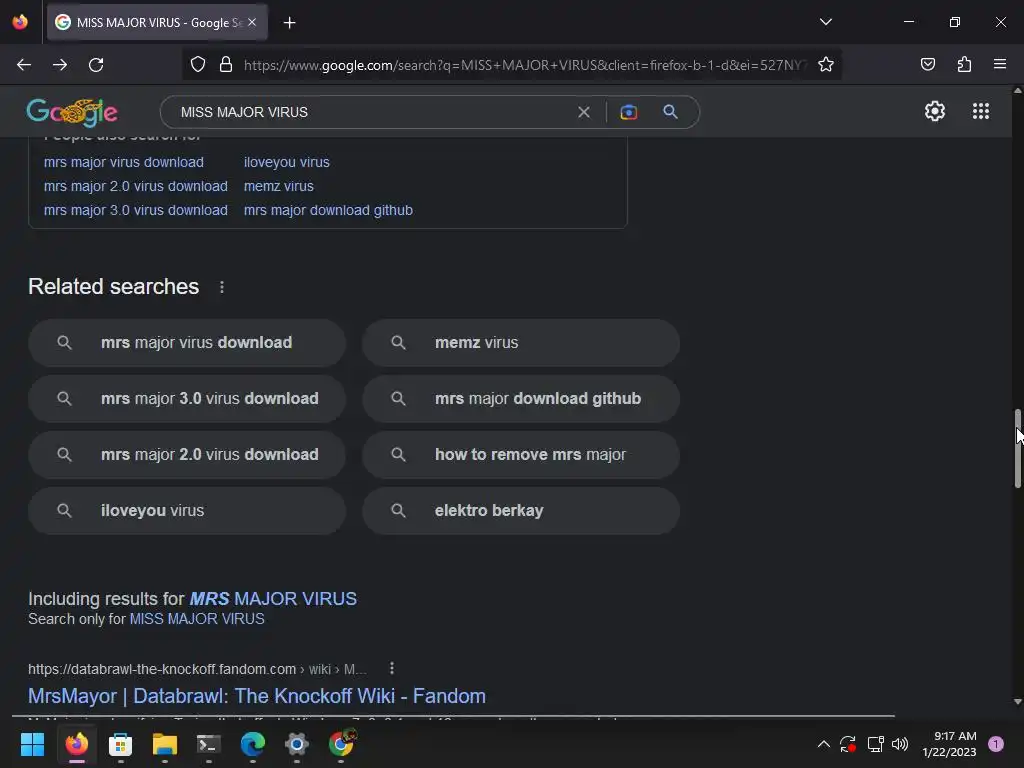The width and height of the screenshot is (1024, 768).
Task: Click the scrollbar up arrow
Action: (x=1017, y=91)
